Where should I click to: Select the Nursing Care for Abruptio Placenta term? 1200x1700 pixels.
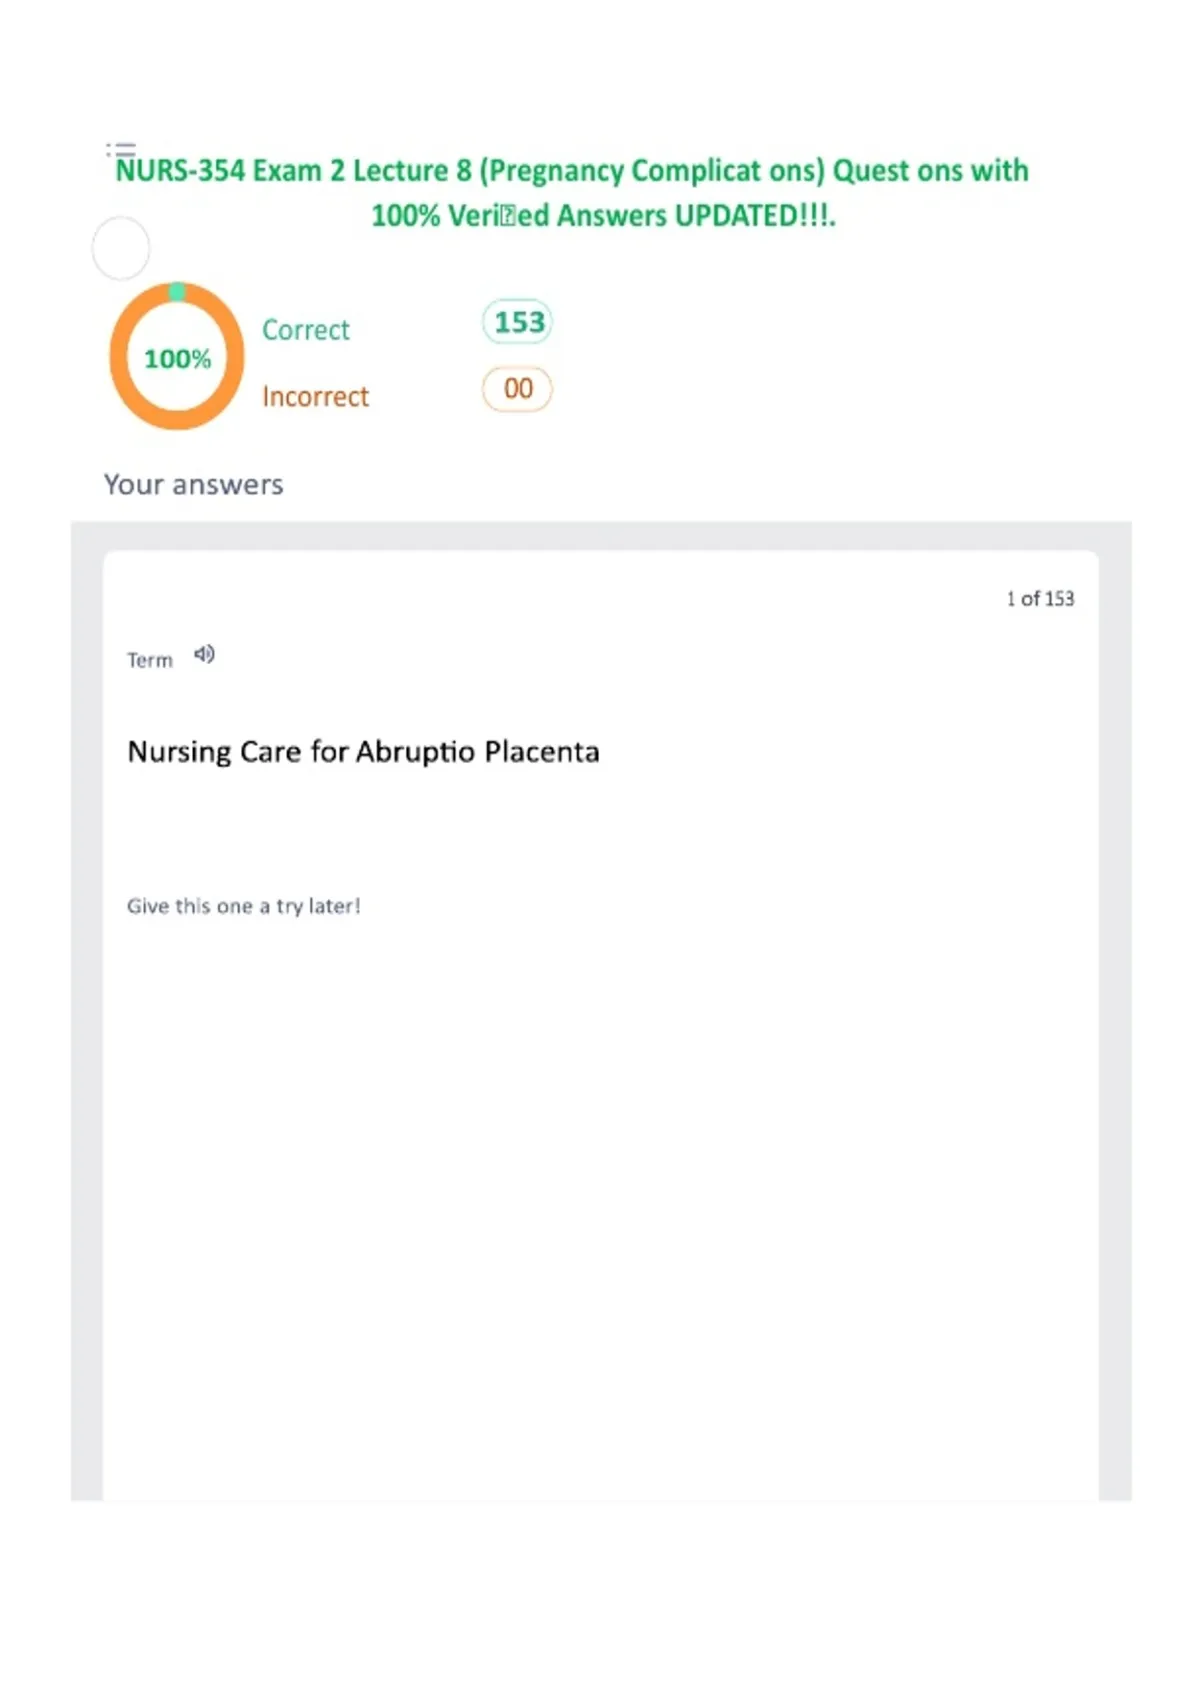coord(363,752)
